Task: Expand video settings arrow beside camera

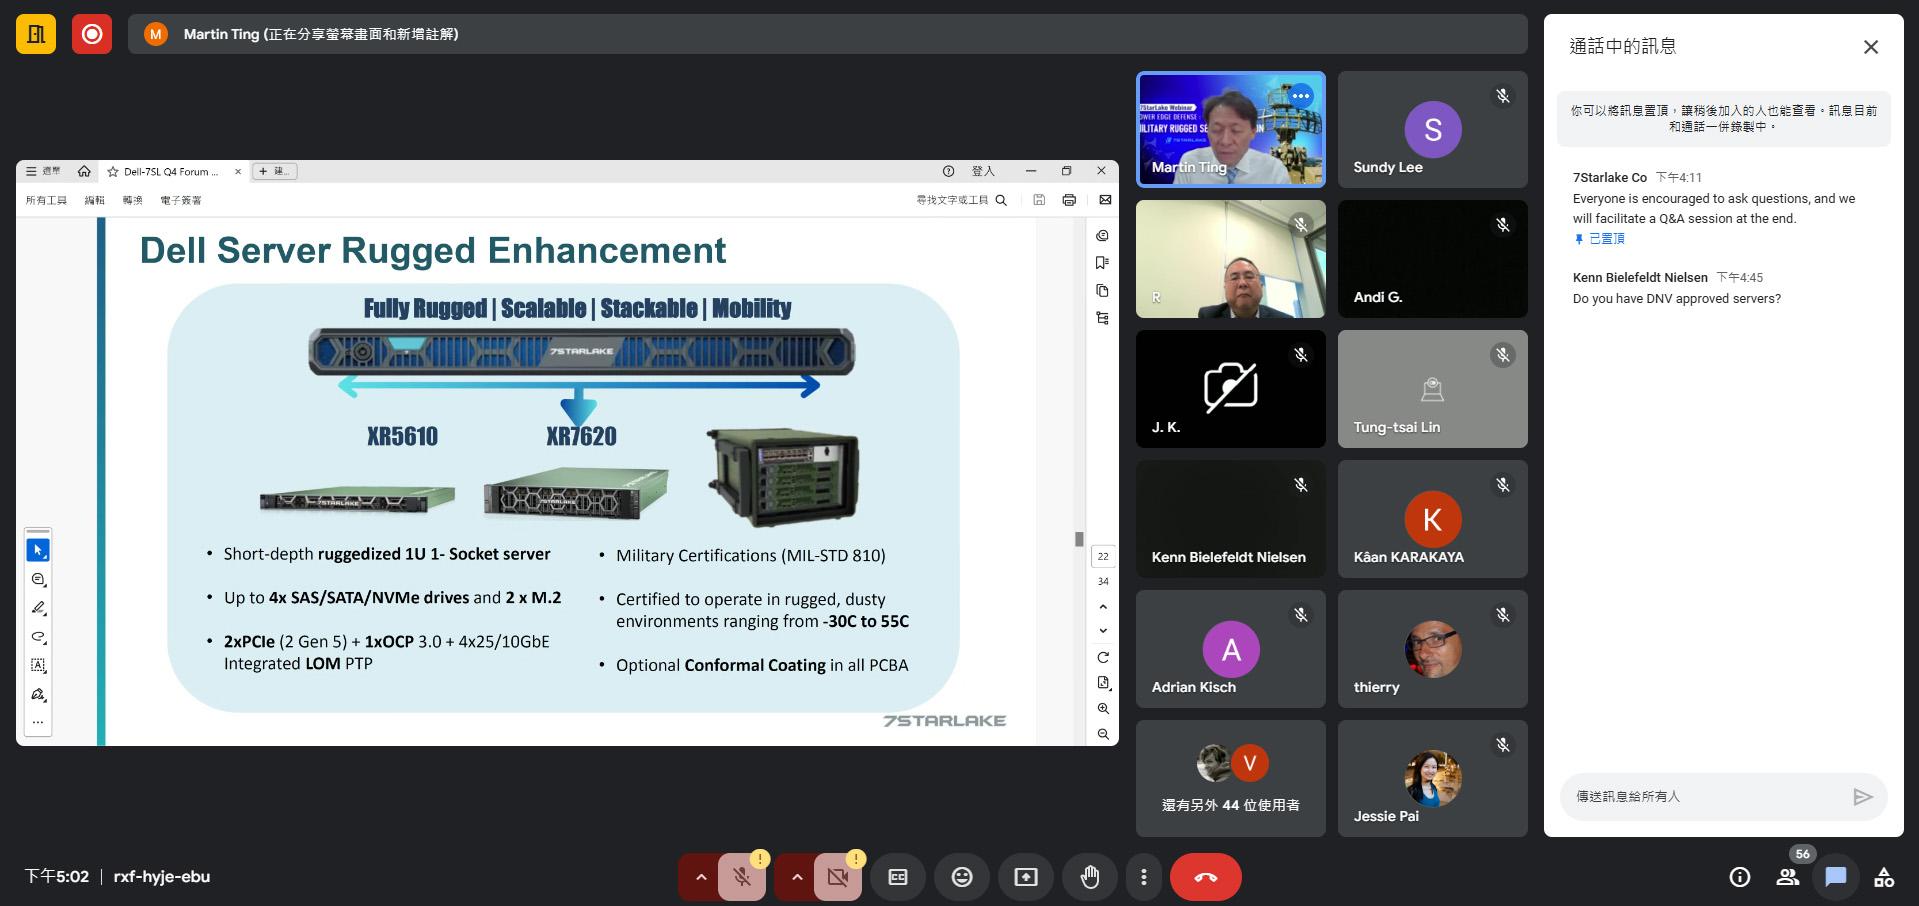Action: [797, 877]
